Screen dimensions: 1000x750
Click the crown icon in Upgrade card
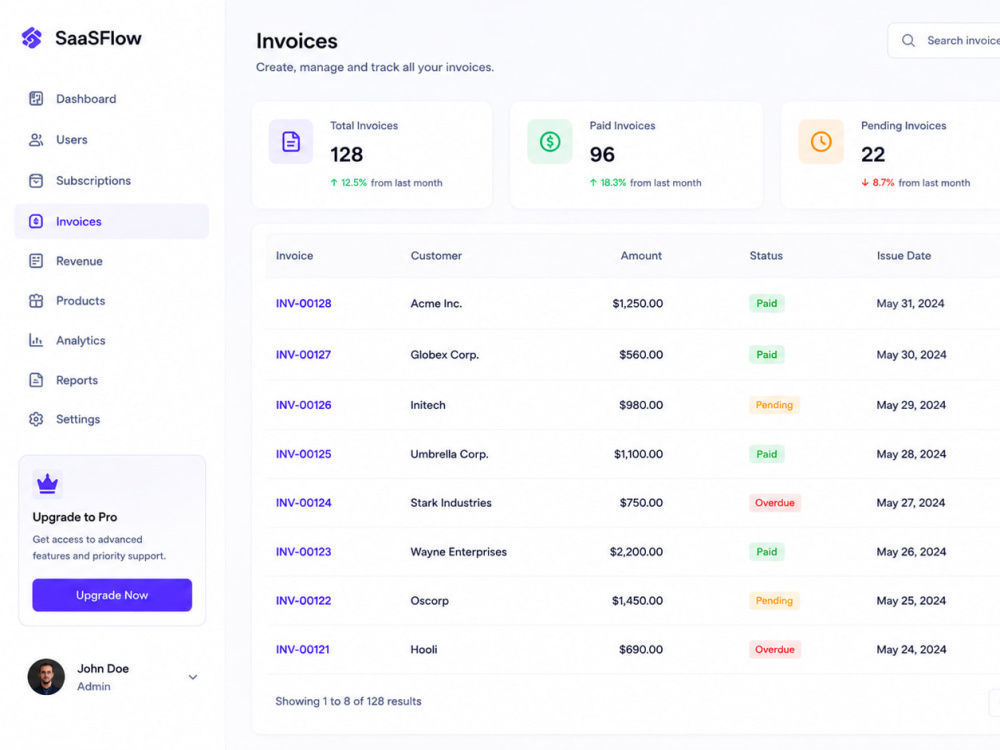point(47,484)
